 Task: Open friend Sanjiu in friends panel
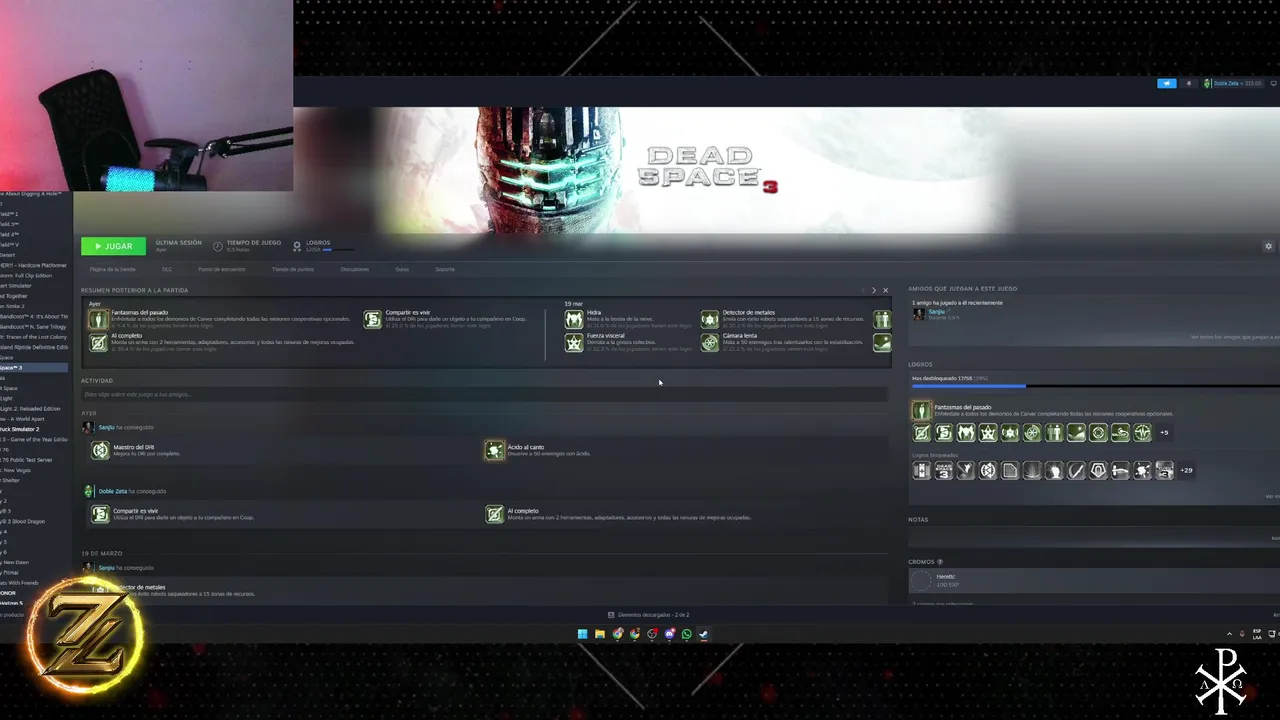pos(936,314)
